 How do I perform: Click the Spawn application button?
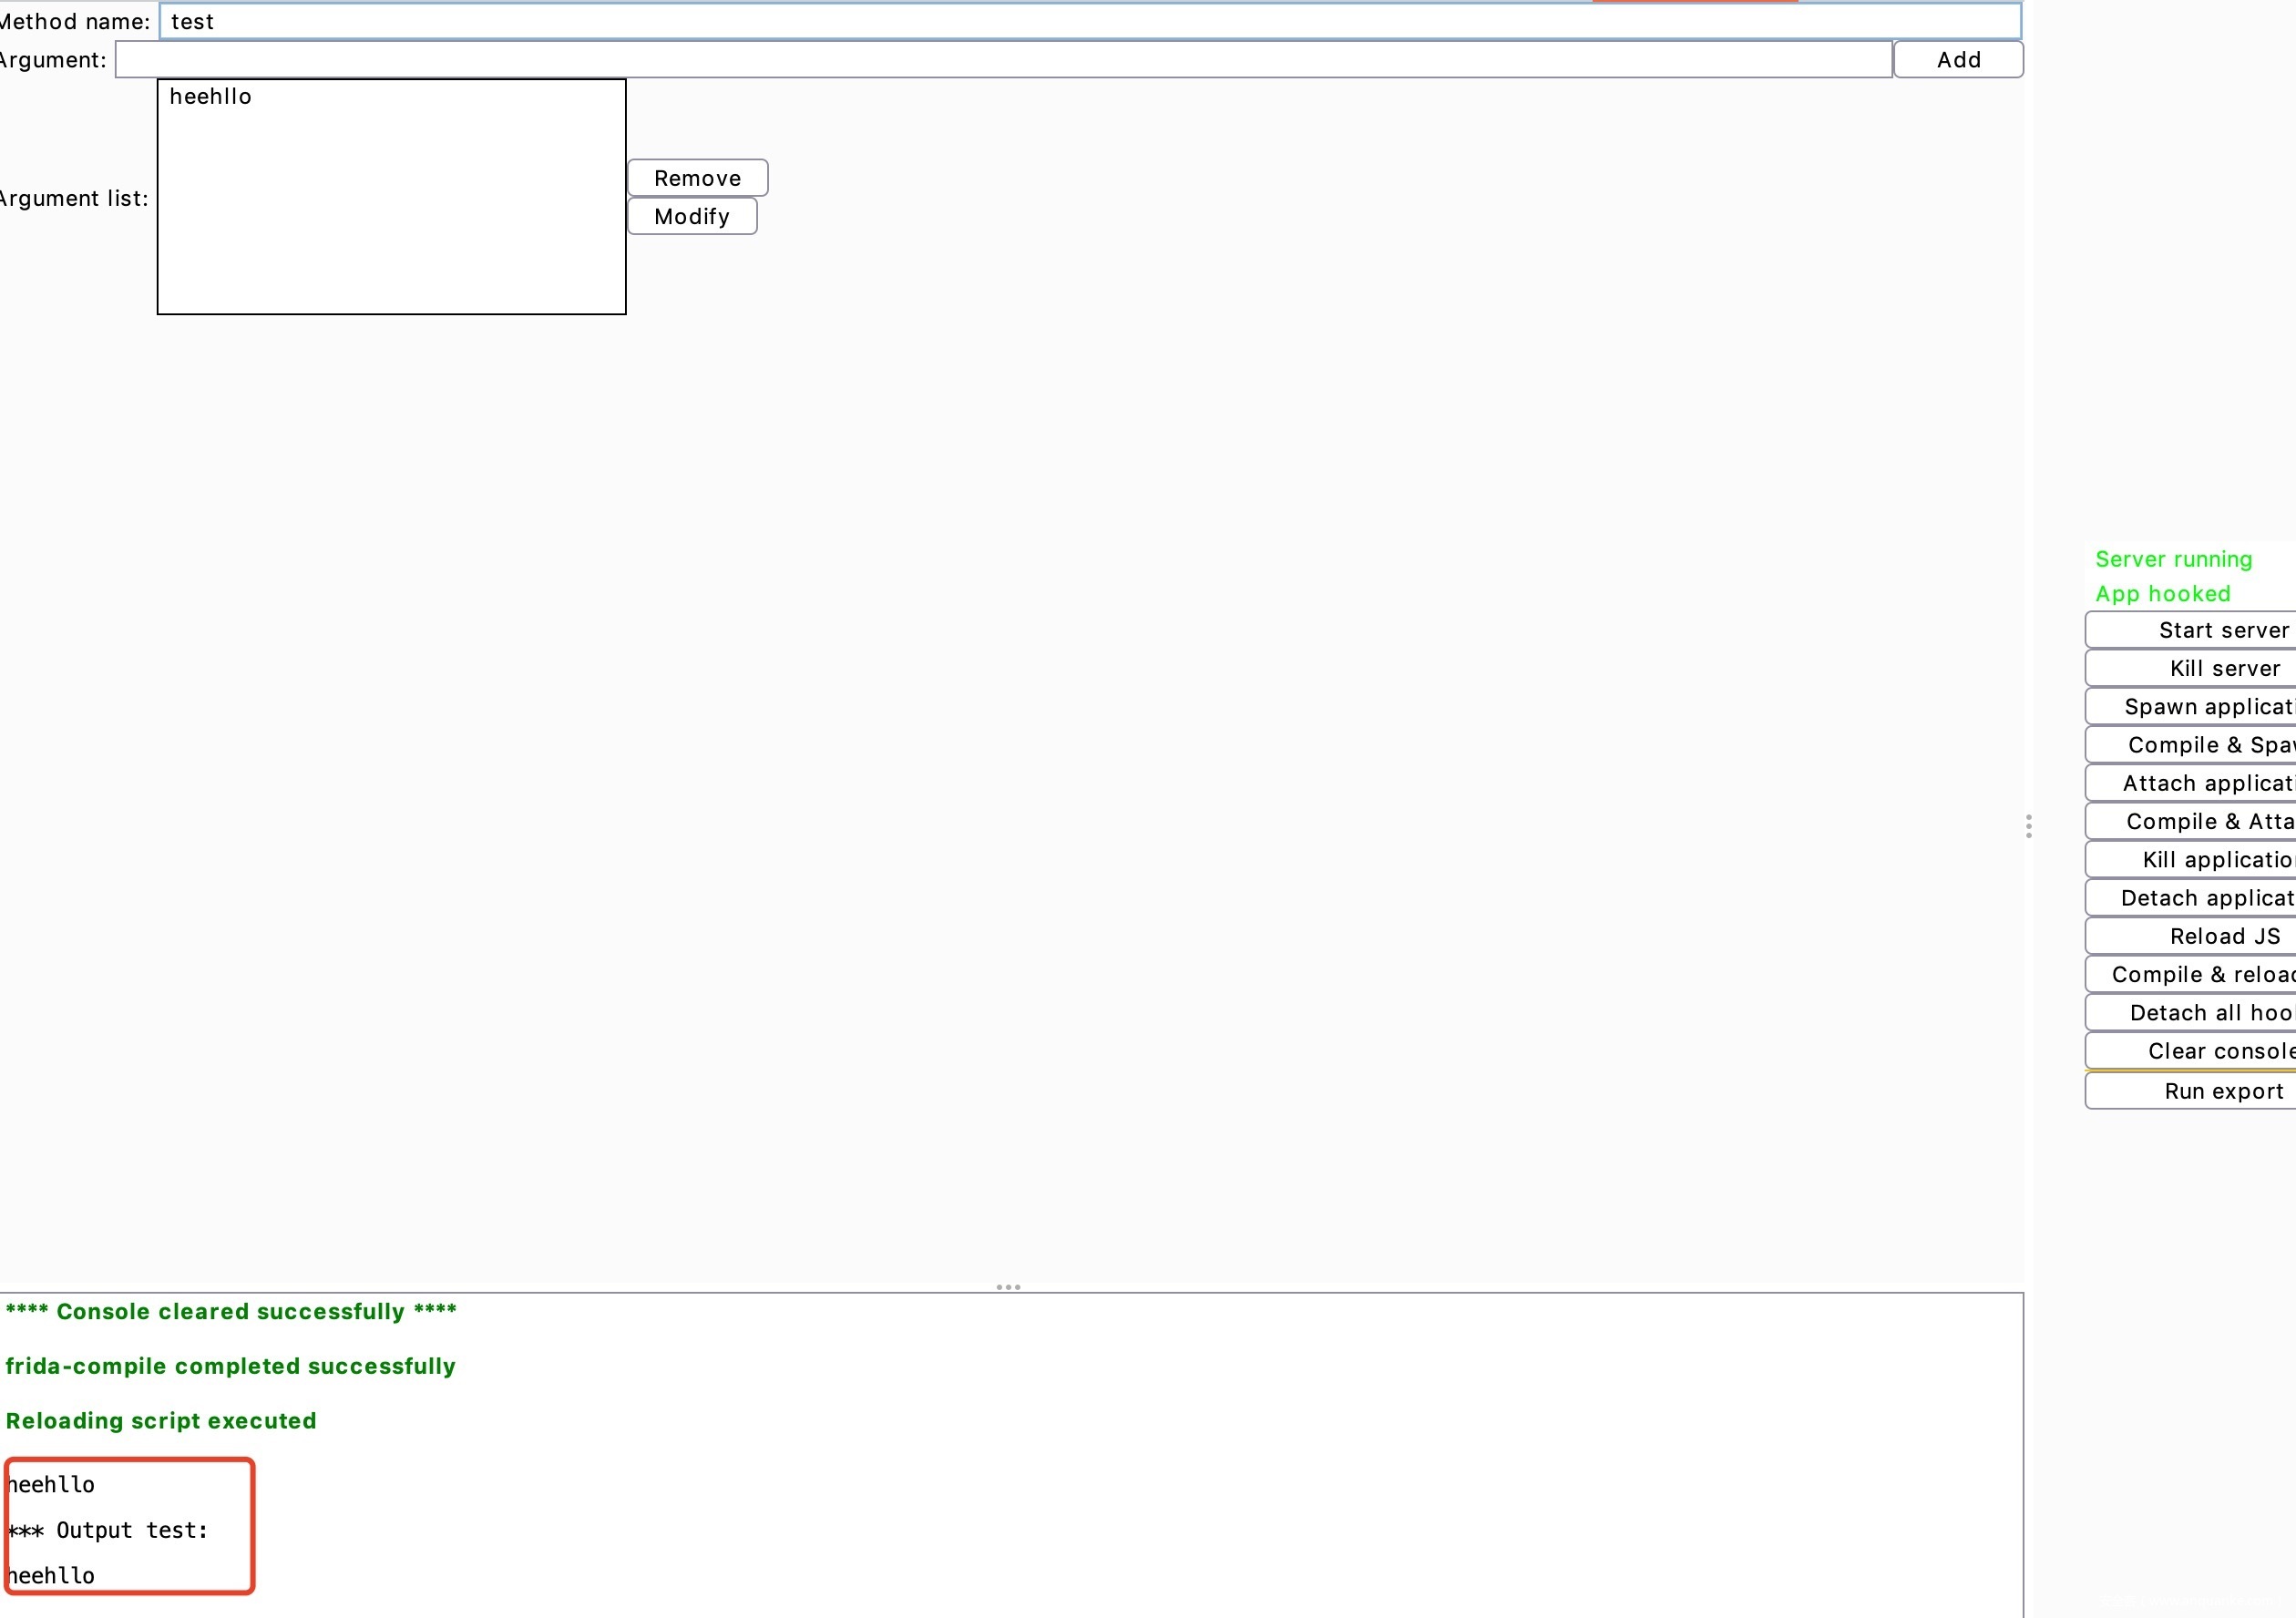point(2200,707)
